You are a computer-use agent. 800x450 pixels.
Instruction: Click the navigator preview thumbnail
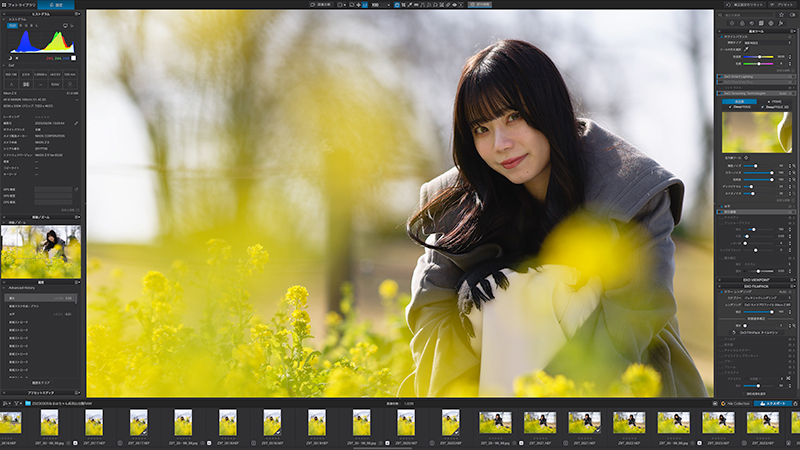tap(41, 252)
